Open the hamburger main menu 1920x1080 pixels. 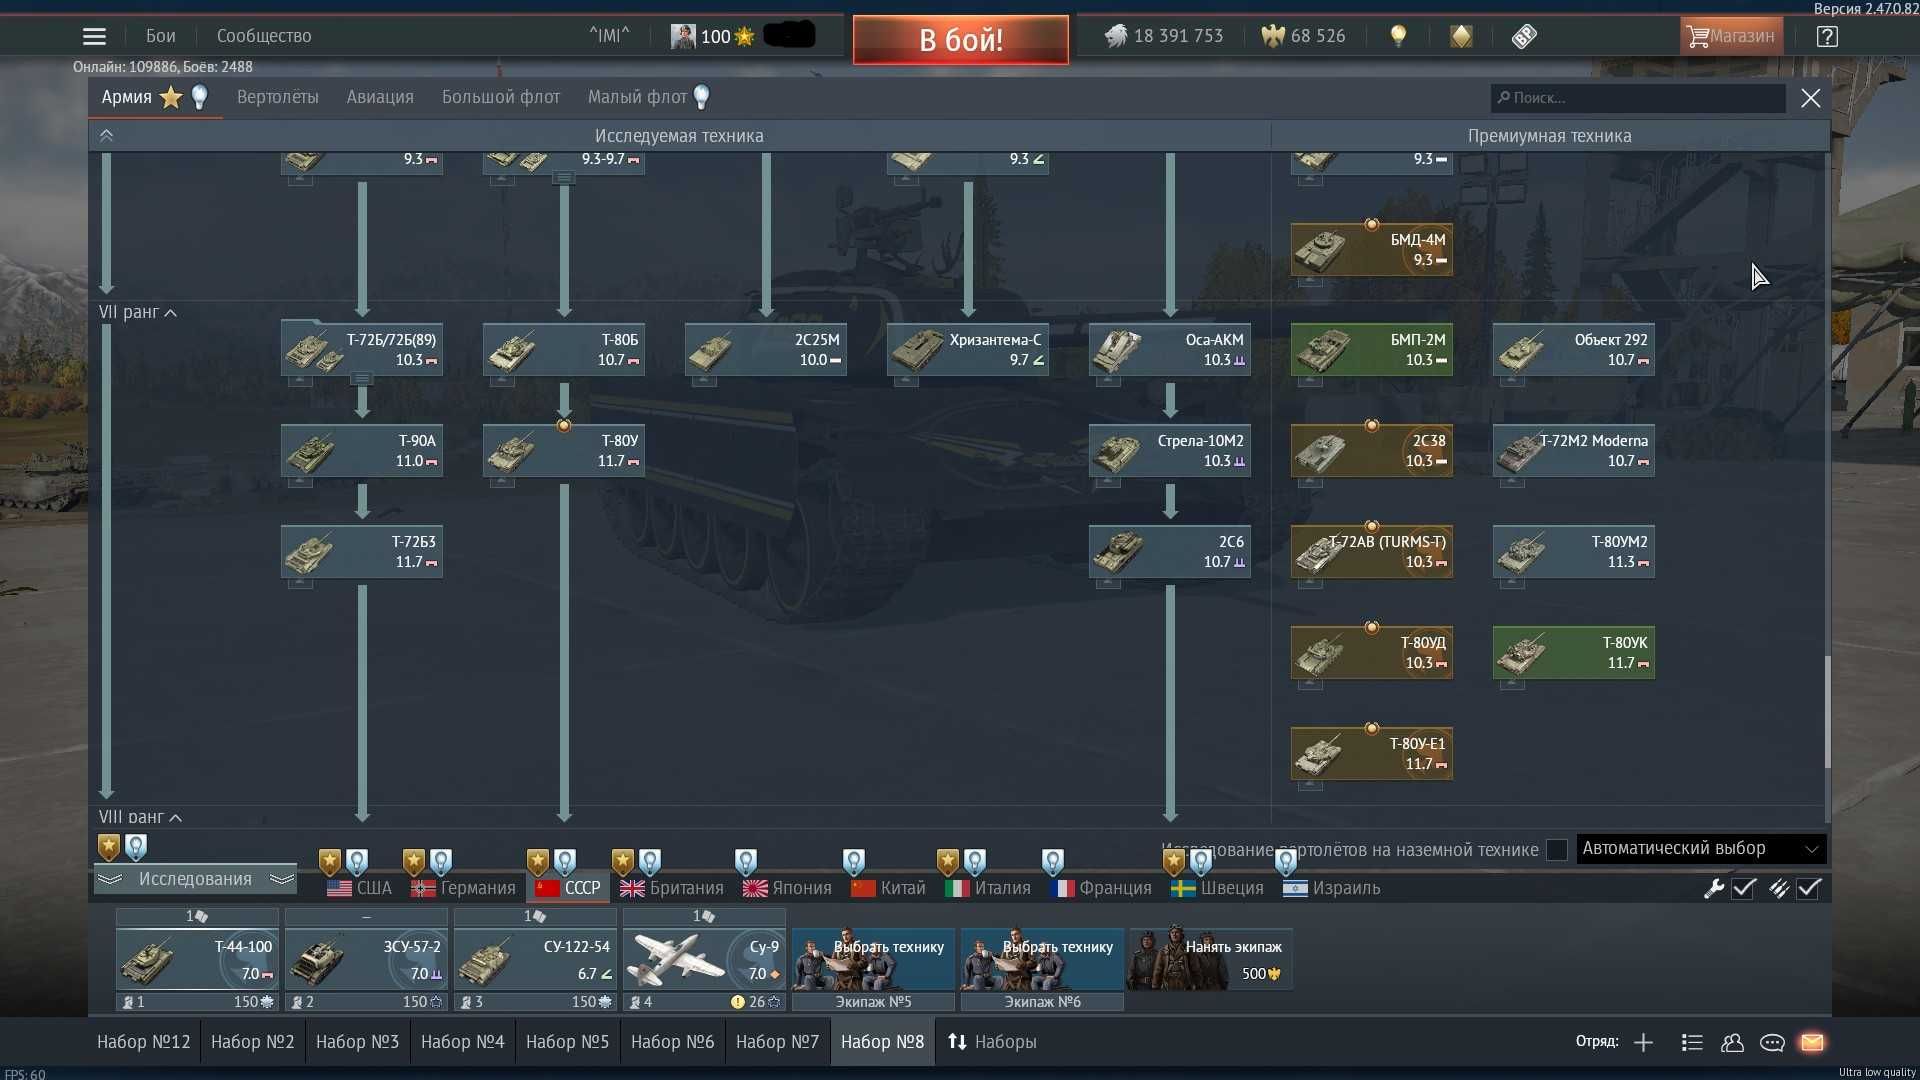94,36
